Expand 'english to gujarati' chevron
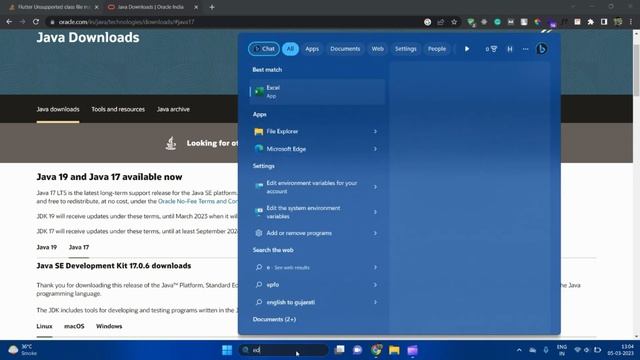Image resolution: width=640 pixels, height=360 pixels. coord(375,302)
